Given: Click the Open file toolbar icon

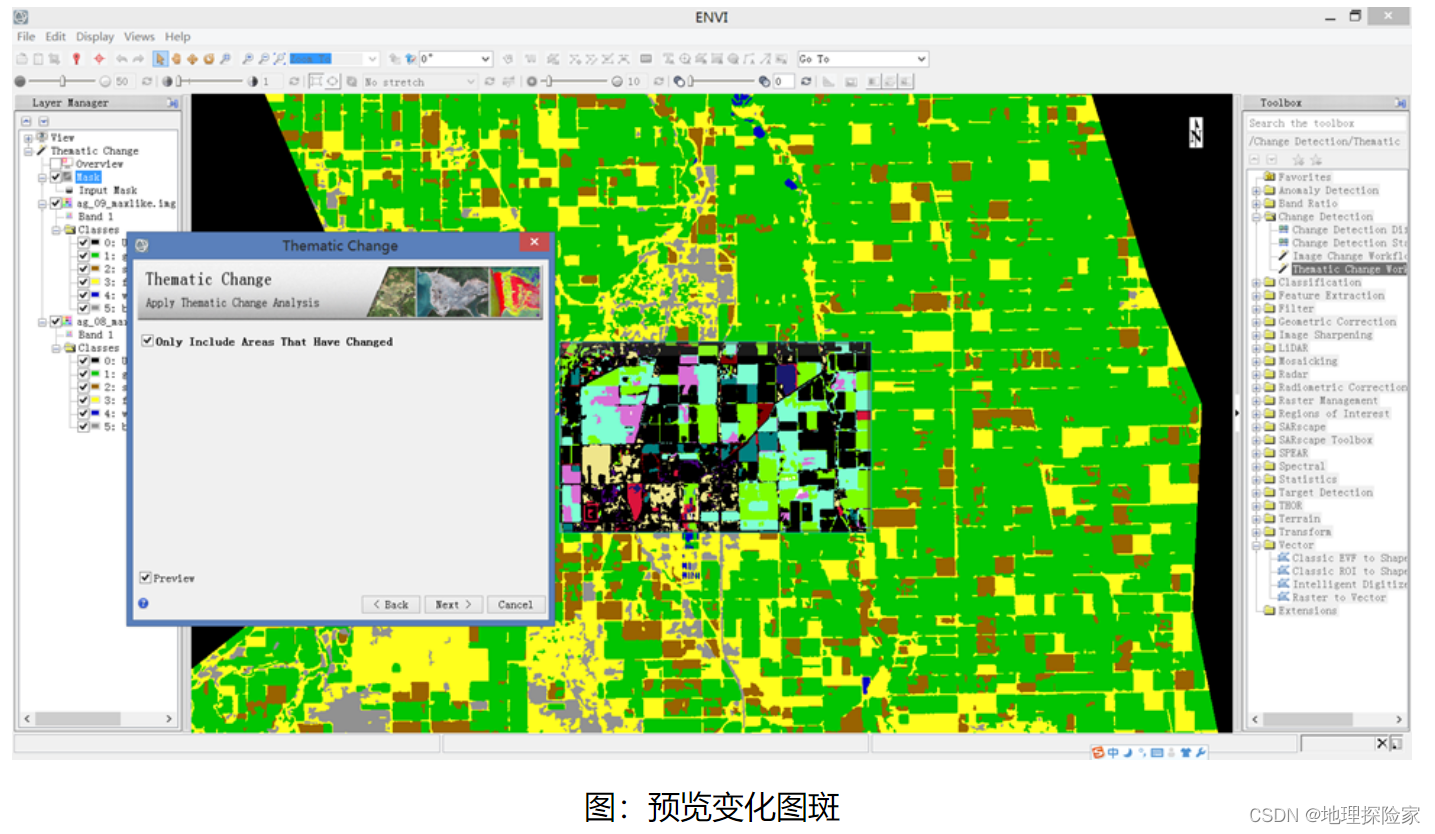Looking at the screenshot, I should tap(22, 59).
